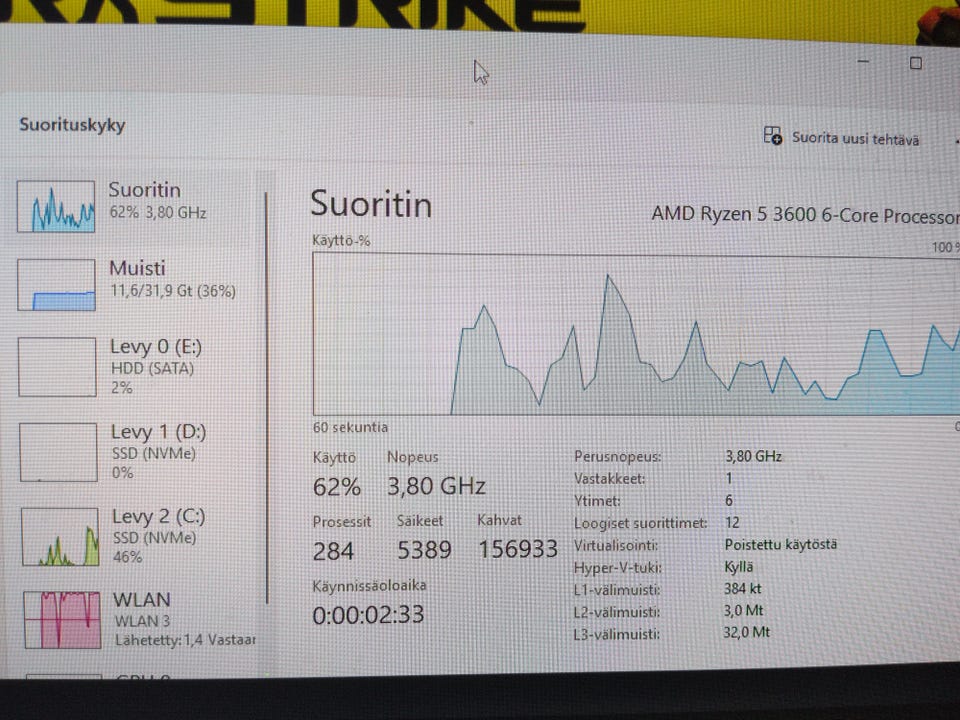Click the Perusnopeus 3,80 GHz value

click(753, 456)
